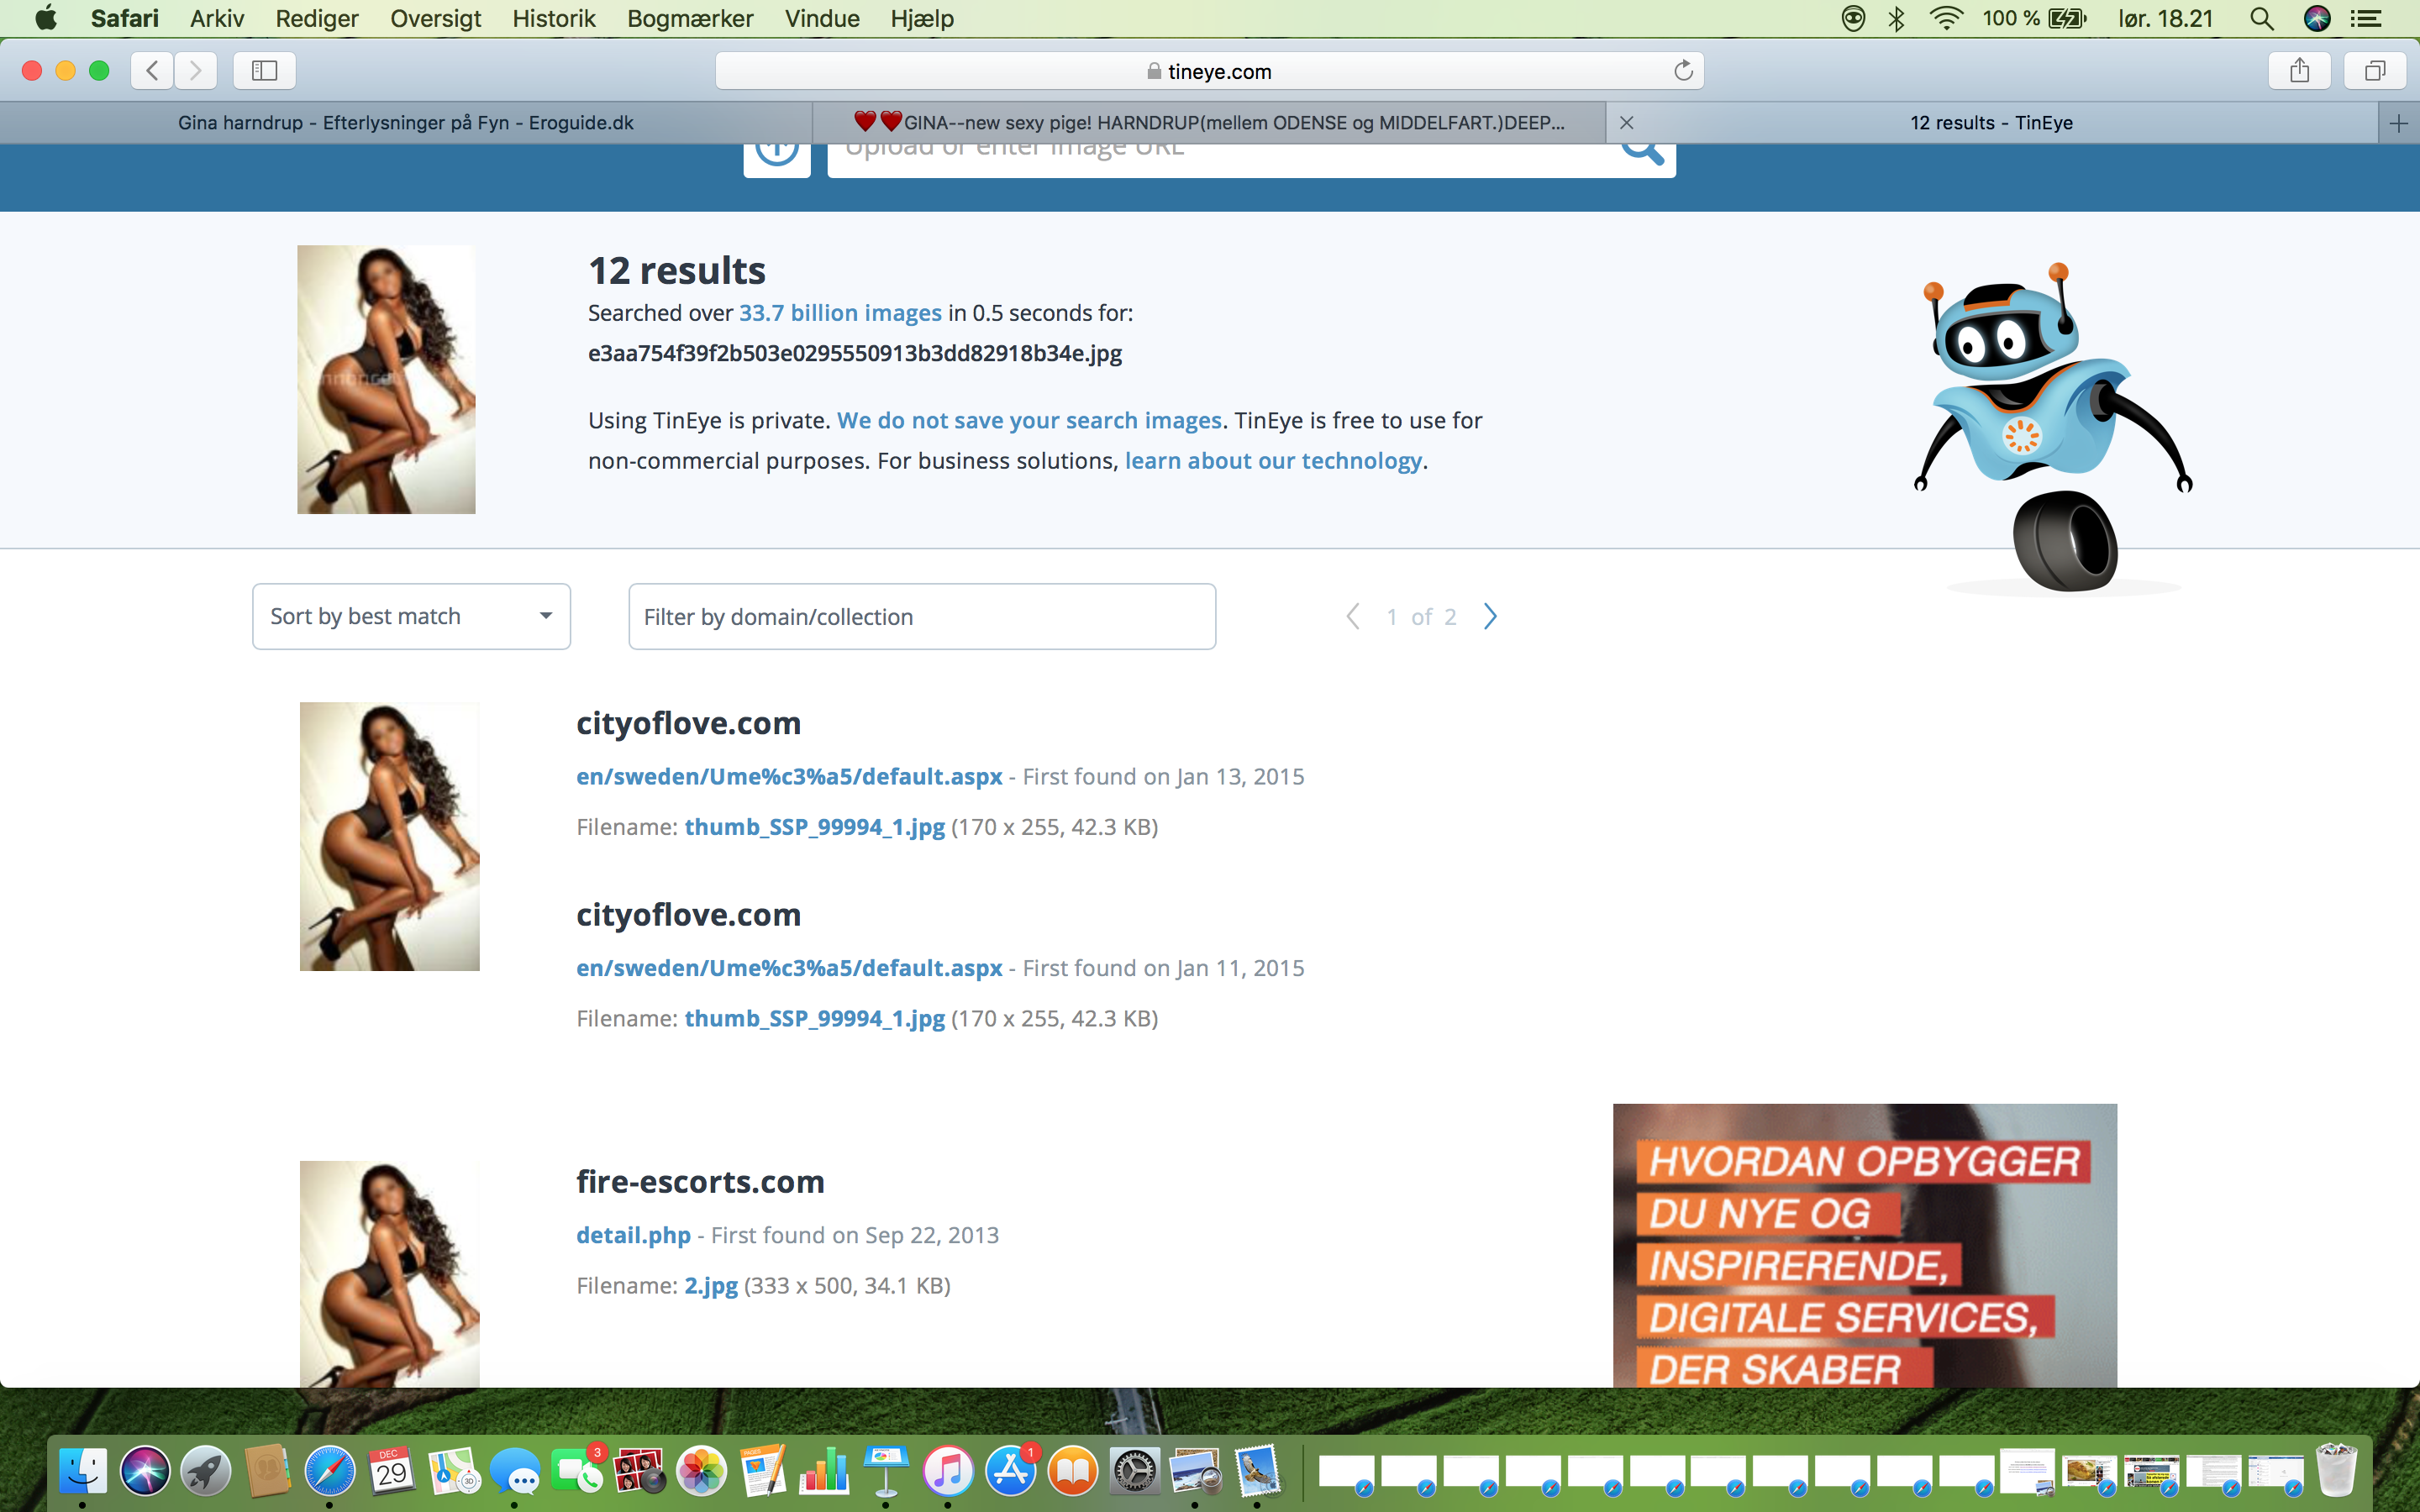
Task: Open Photo Booth from the Dock
Action: (640, 1471)
